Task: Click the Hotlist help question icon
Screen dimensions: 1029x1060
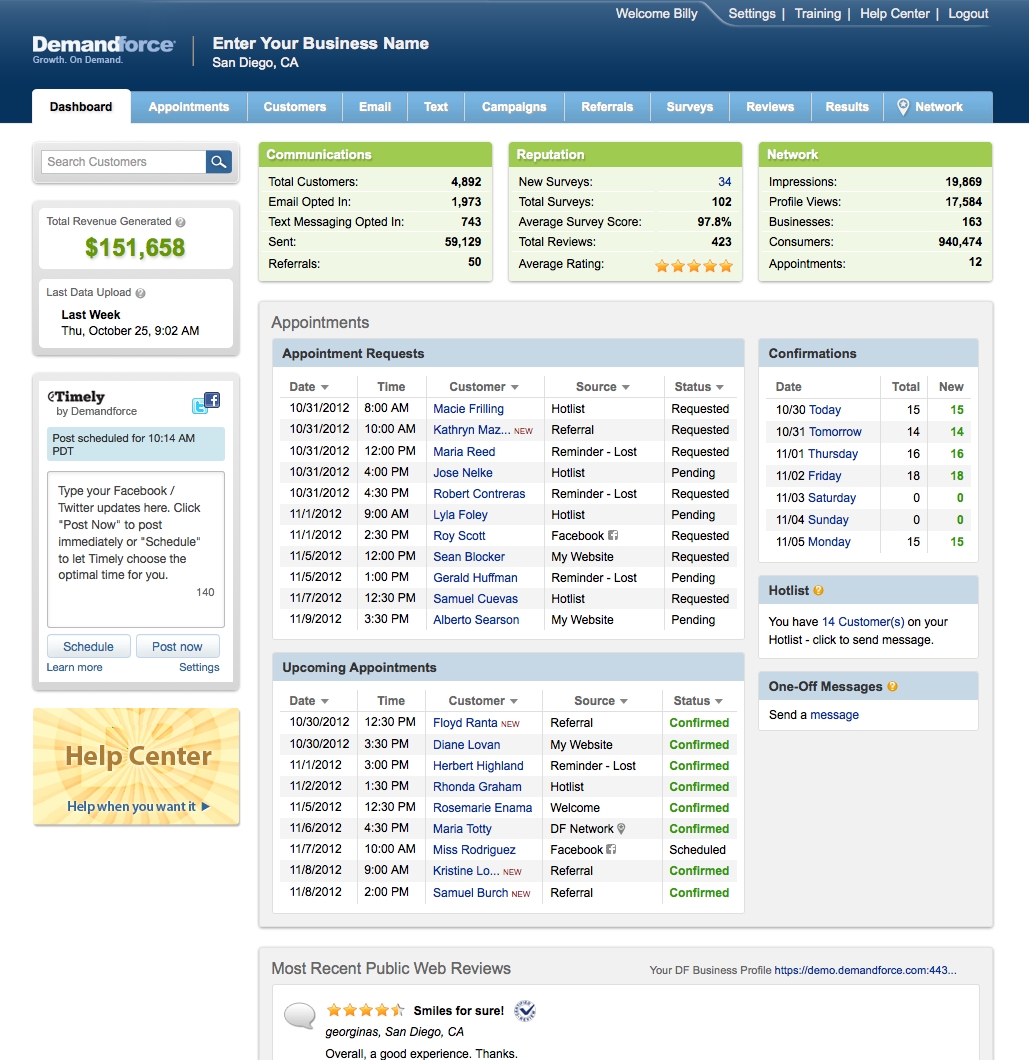Action: tap(818, 590)
